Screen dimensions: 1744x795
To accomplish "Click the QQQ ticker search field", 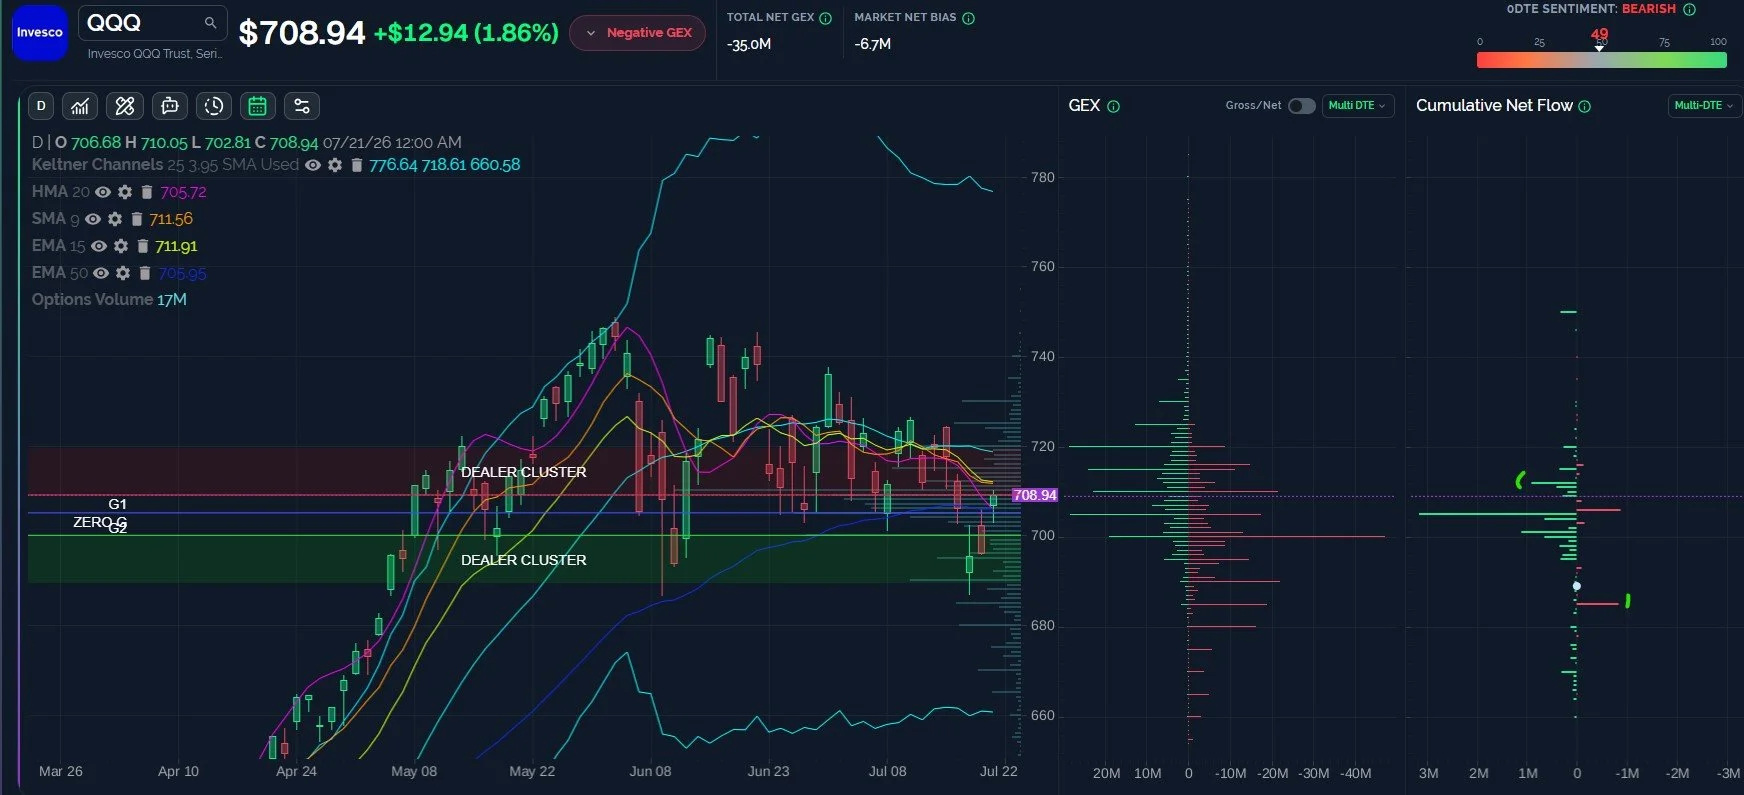I will [153, 22].
